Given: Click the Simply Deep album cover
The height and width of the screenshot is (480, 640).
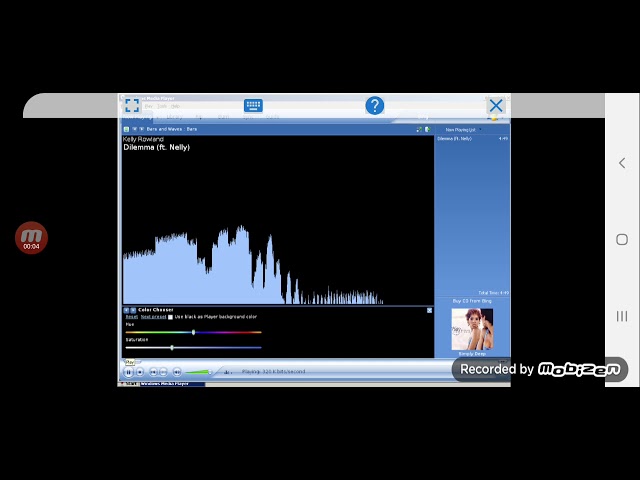Looking at the screenshot, I should pos(472,329).
